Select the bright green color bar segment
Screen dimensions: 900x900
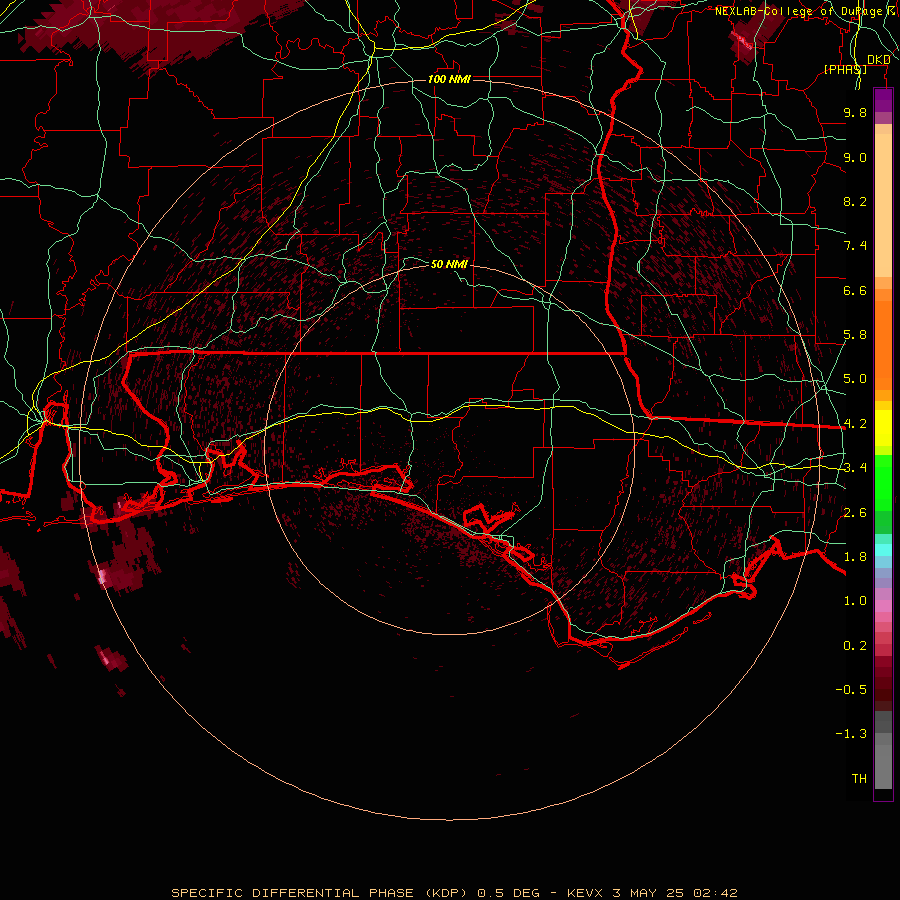[883, 482]
